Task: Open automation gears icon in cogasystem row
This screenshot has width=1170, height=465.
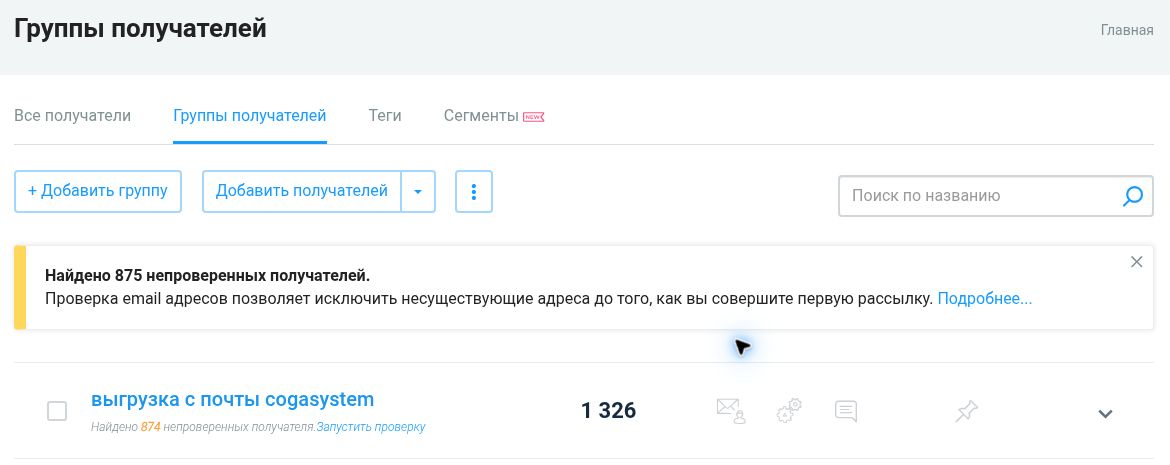Action: [x=789, y=411]
